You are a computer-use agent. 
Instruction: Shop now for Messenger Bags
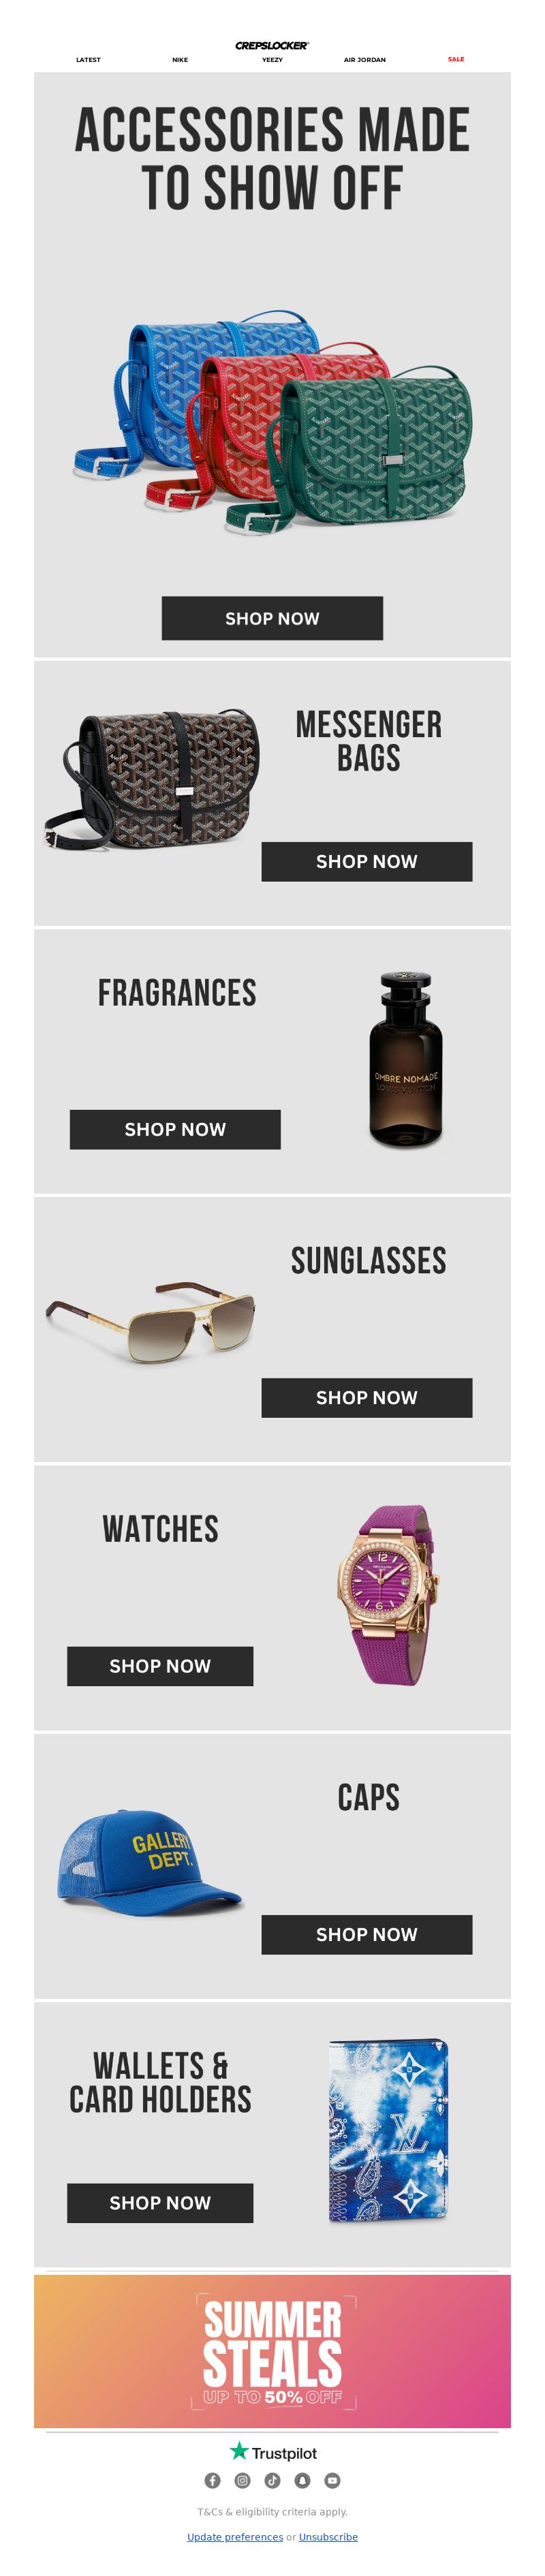(x=367, y=861)
